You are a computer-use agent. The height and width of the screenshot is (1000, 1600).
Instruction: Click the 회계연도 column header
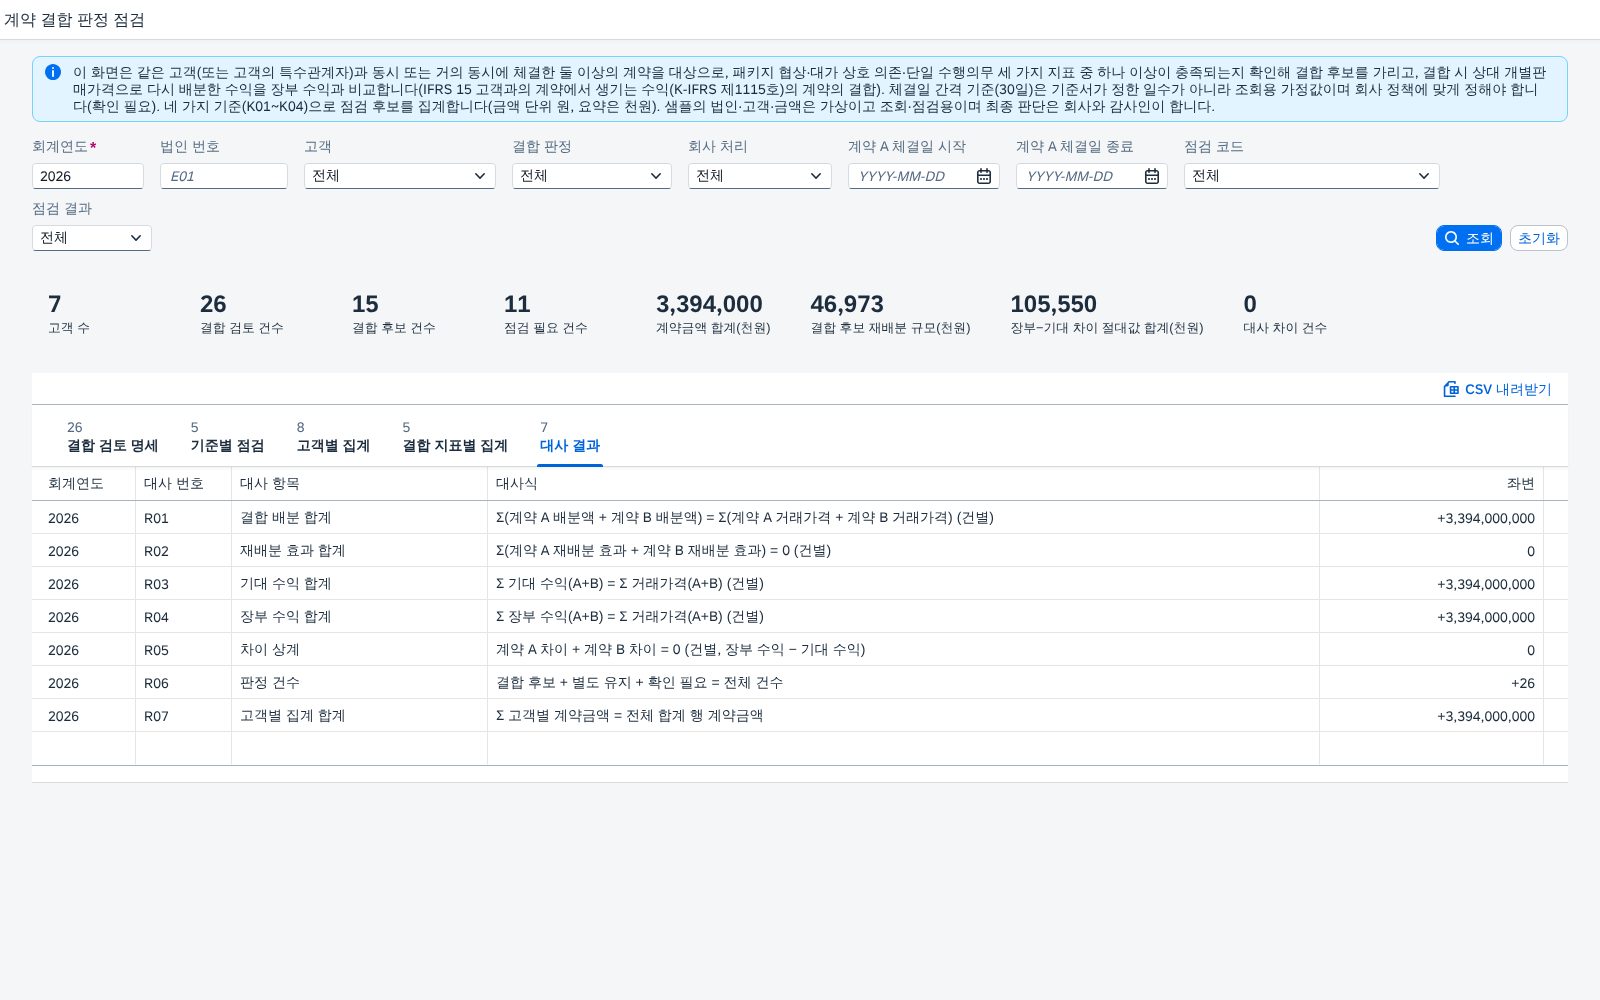pyautogui.click(x=83, y=484)
